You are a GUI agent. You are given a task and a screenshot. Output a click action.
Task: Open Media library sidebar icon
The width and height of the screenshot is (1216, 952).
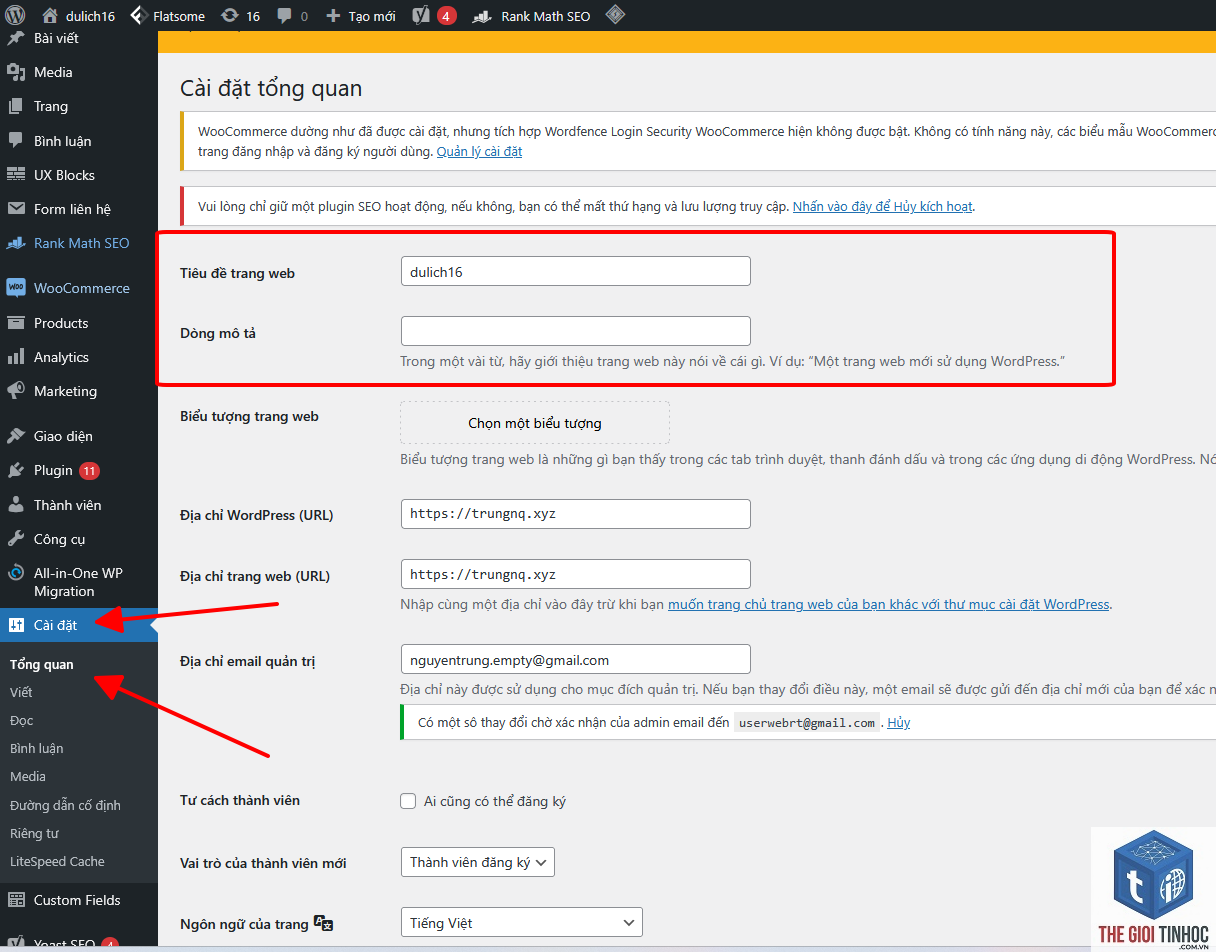click(15, 72)
